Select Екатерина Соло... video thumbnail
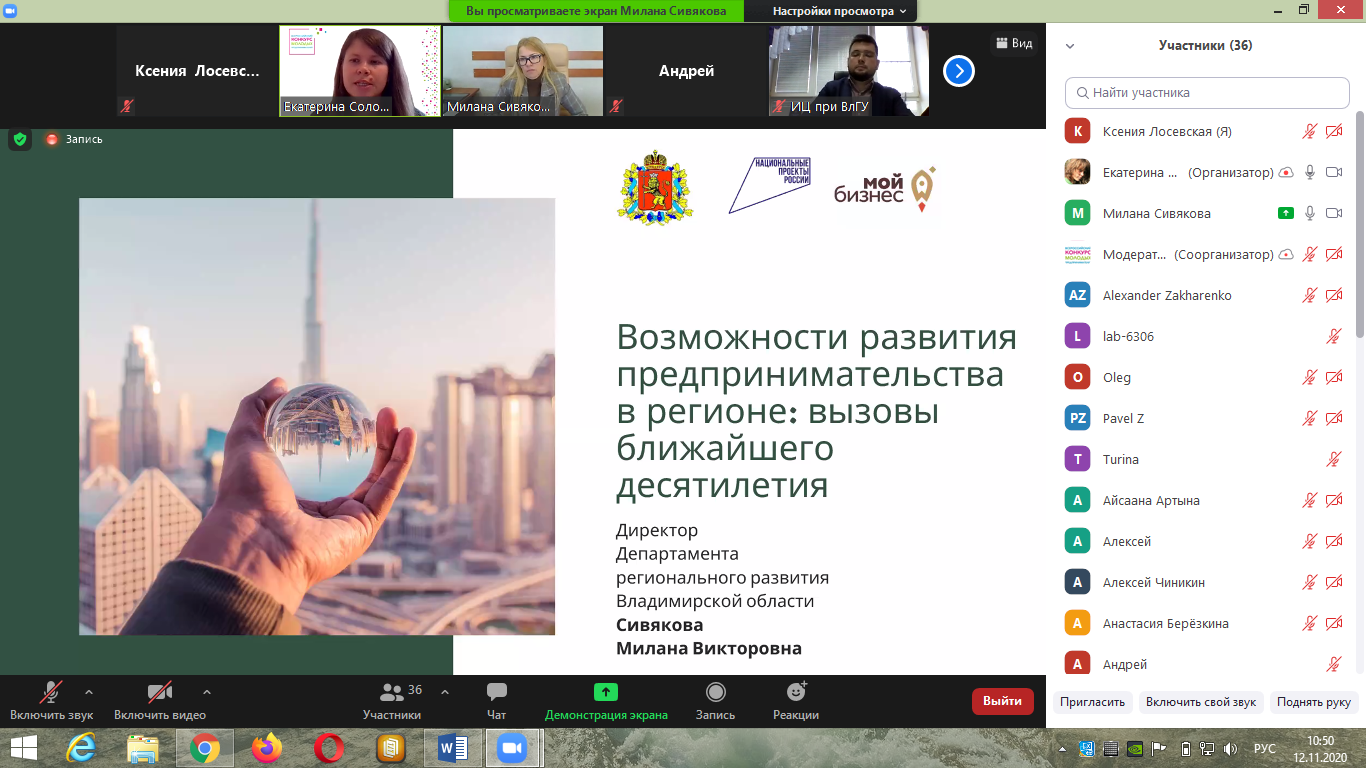This screenshot has height=768, width=1366. pos(360,71)
